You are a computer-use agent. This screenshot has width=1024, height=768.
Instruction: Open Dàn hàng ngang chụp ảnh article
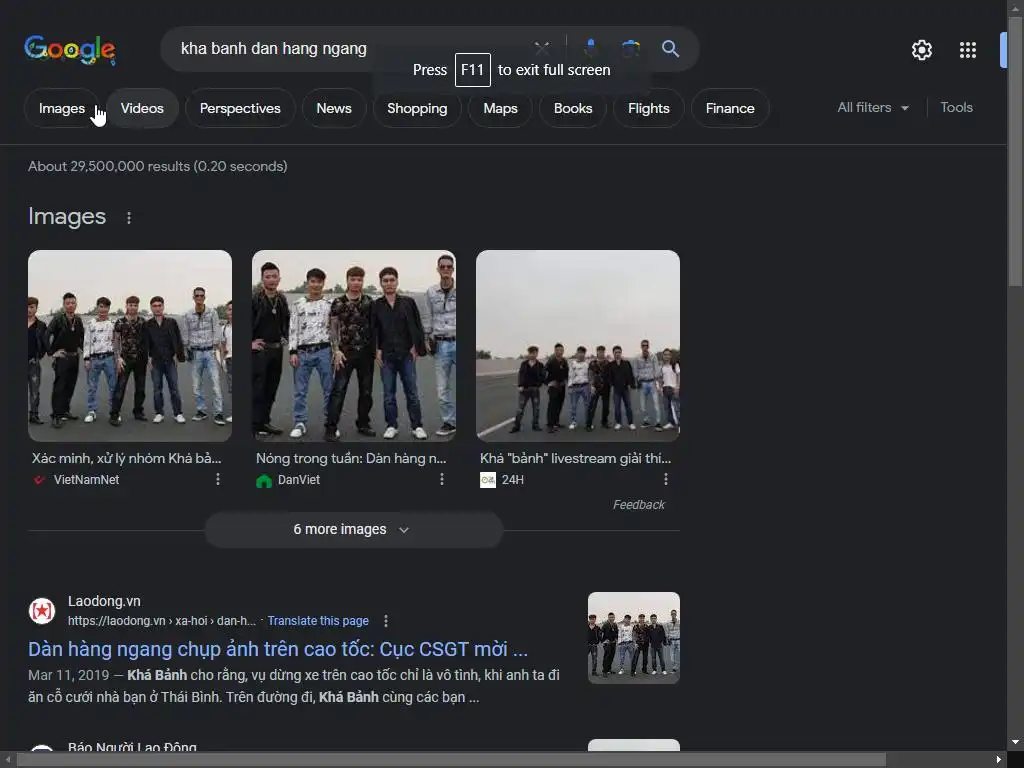click(278, 649)
